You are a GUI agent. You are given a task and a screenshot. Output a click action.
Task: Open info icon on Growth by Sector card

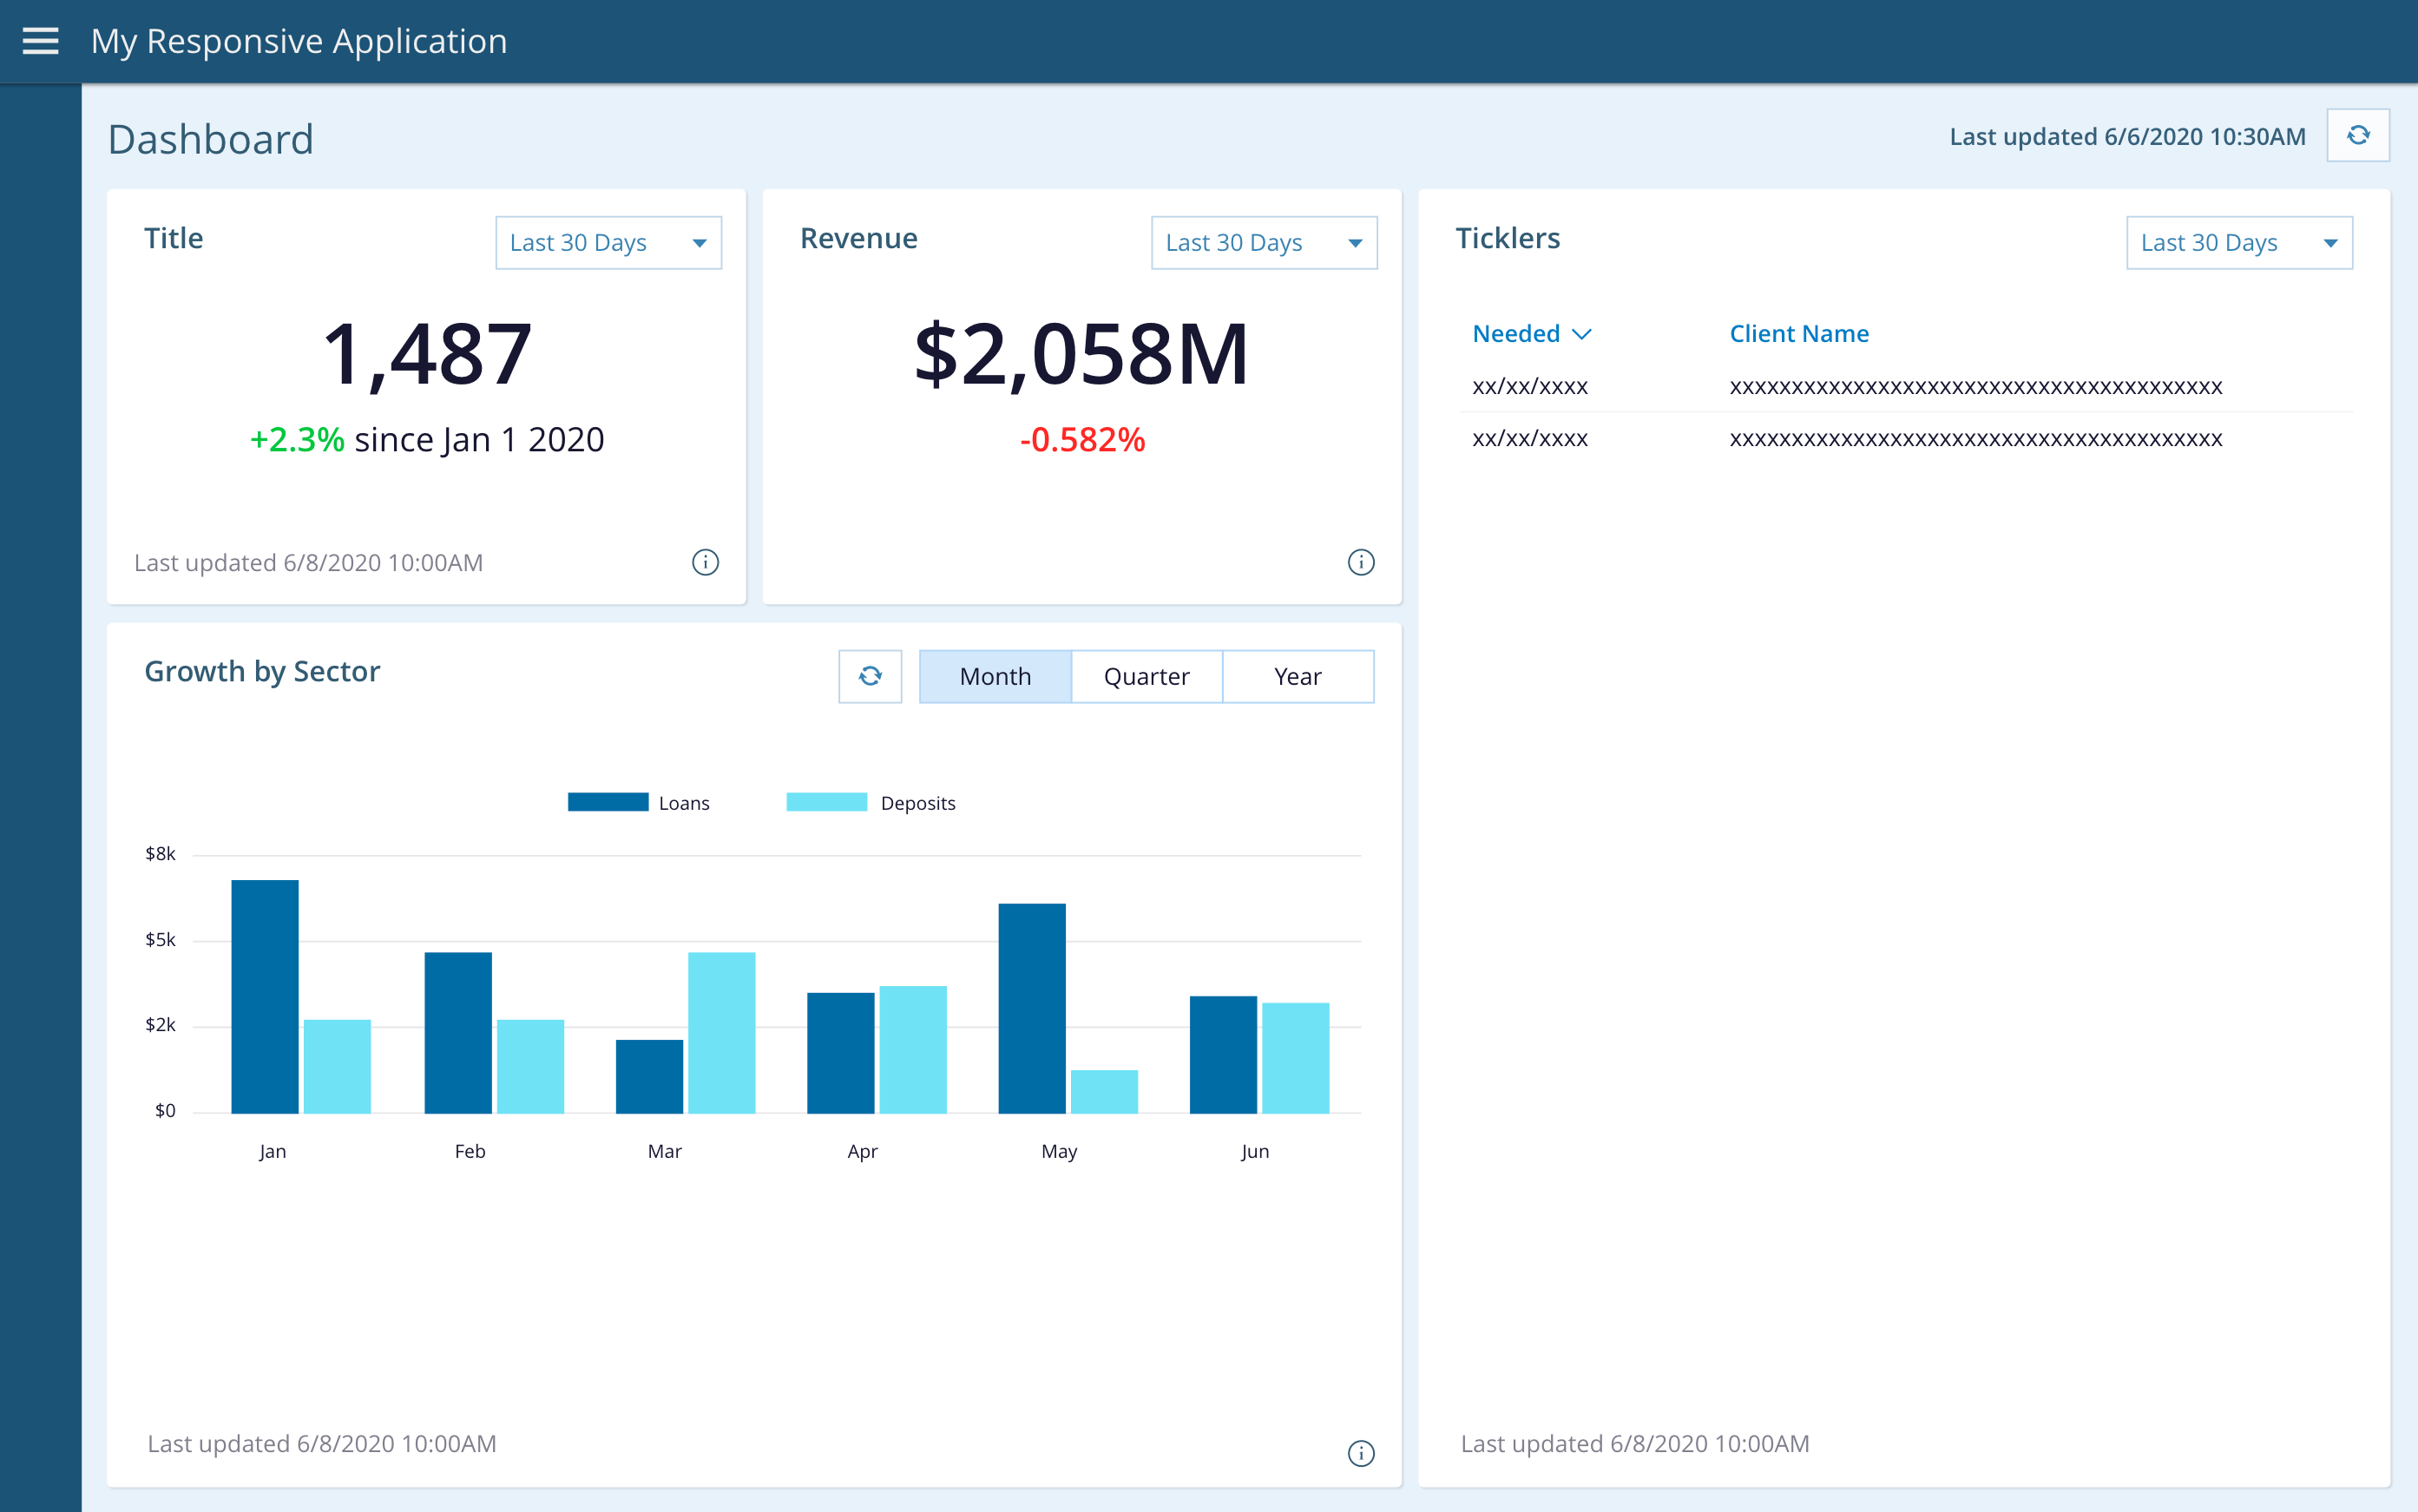pos(1361,1453)
